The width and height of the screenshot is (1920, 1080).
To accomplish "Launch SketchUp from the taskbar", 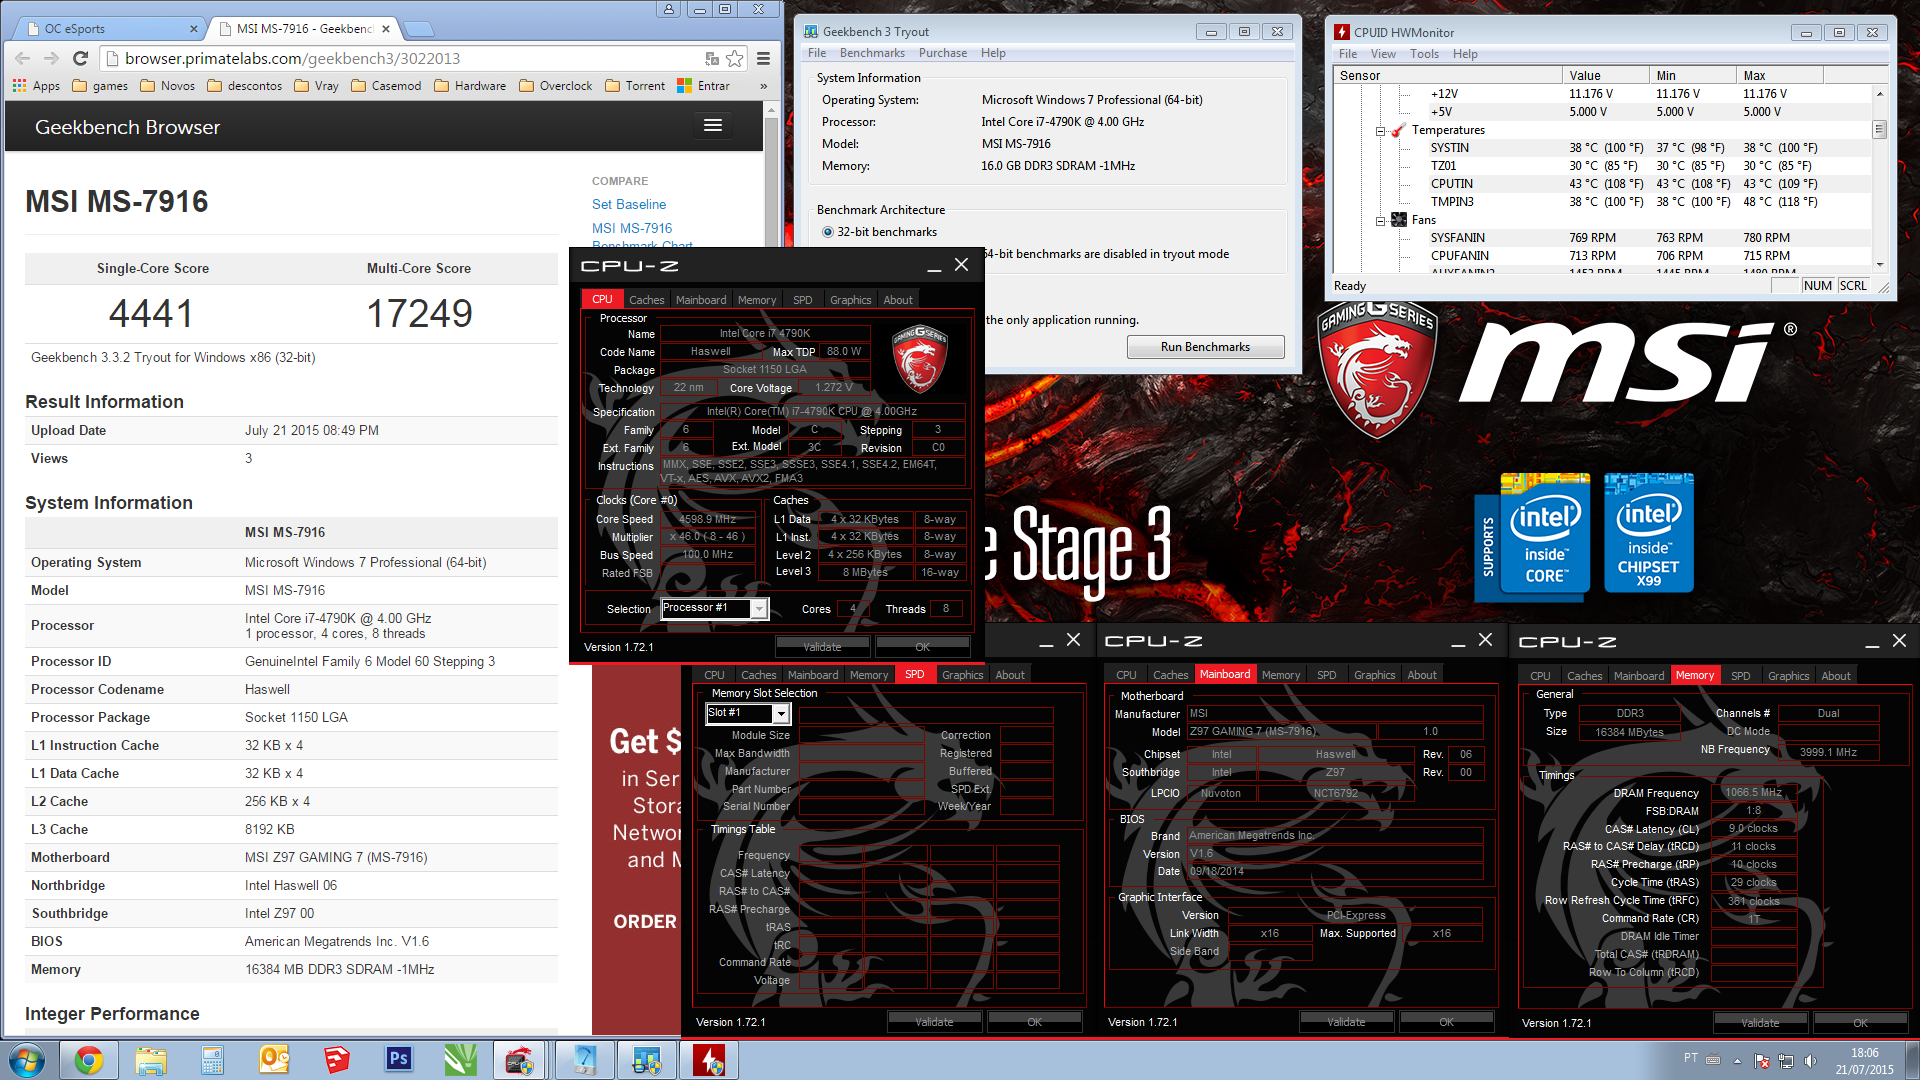I will (337, 1061).
